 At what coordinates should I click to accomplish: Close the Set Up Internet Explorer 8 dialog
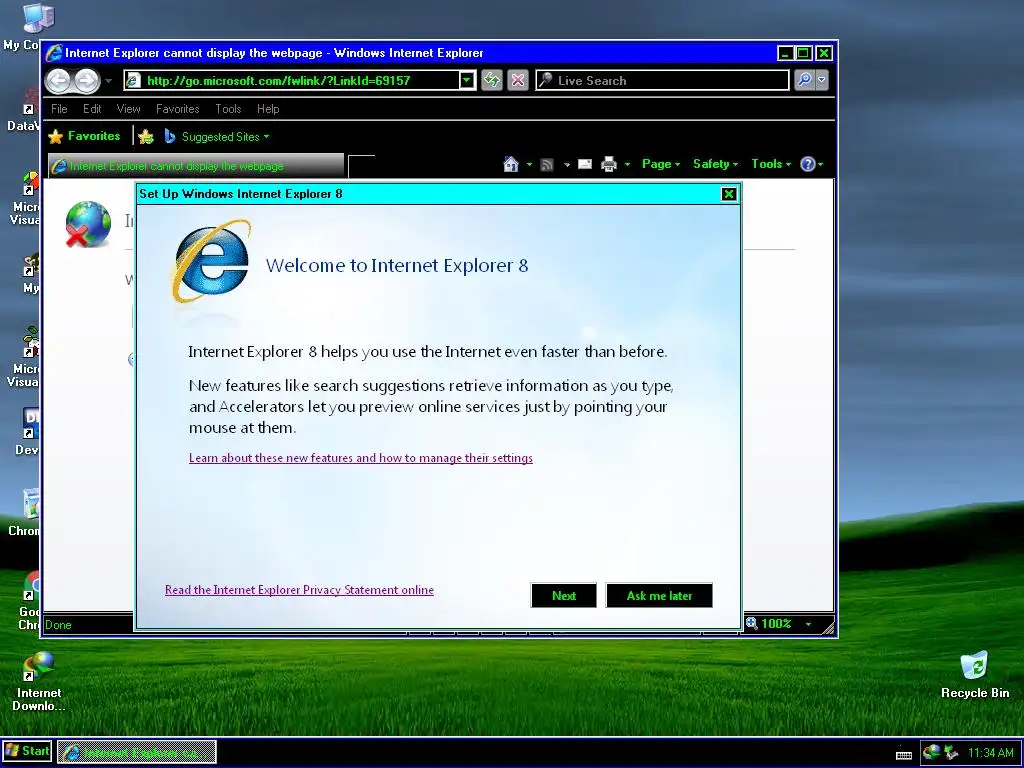729,194
